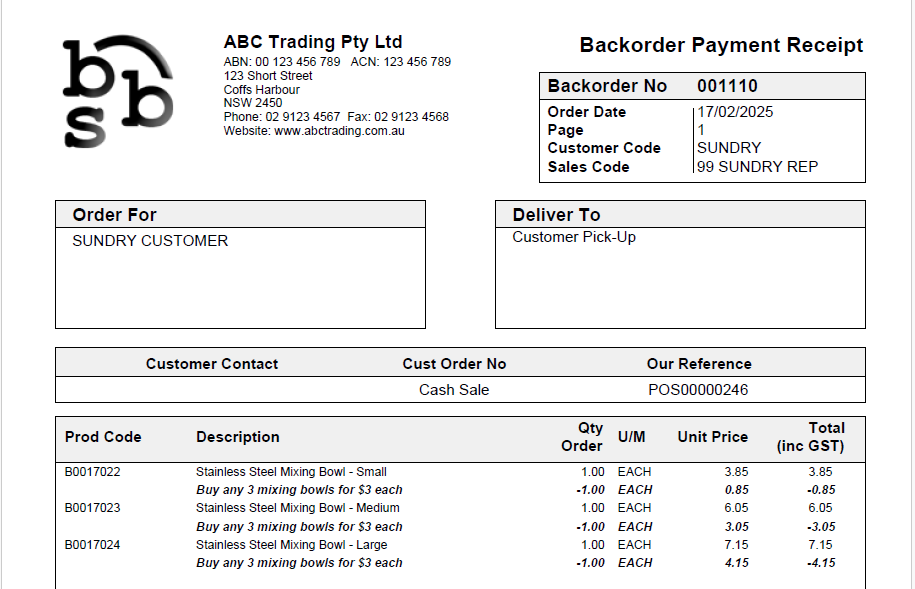Select product code B0017022

(x=92, y=472)
